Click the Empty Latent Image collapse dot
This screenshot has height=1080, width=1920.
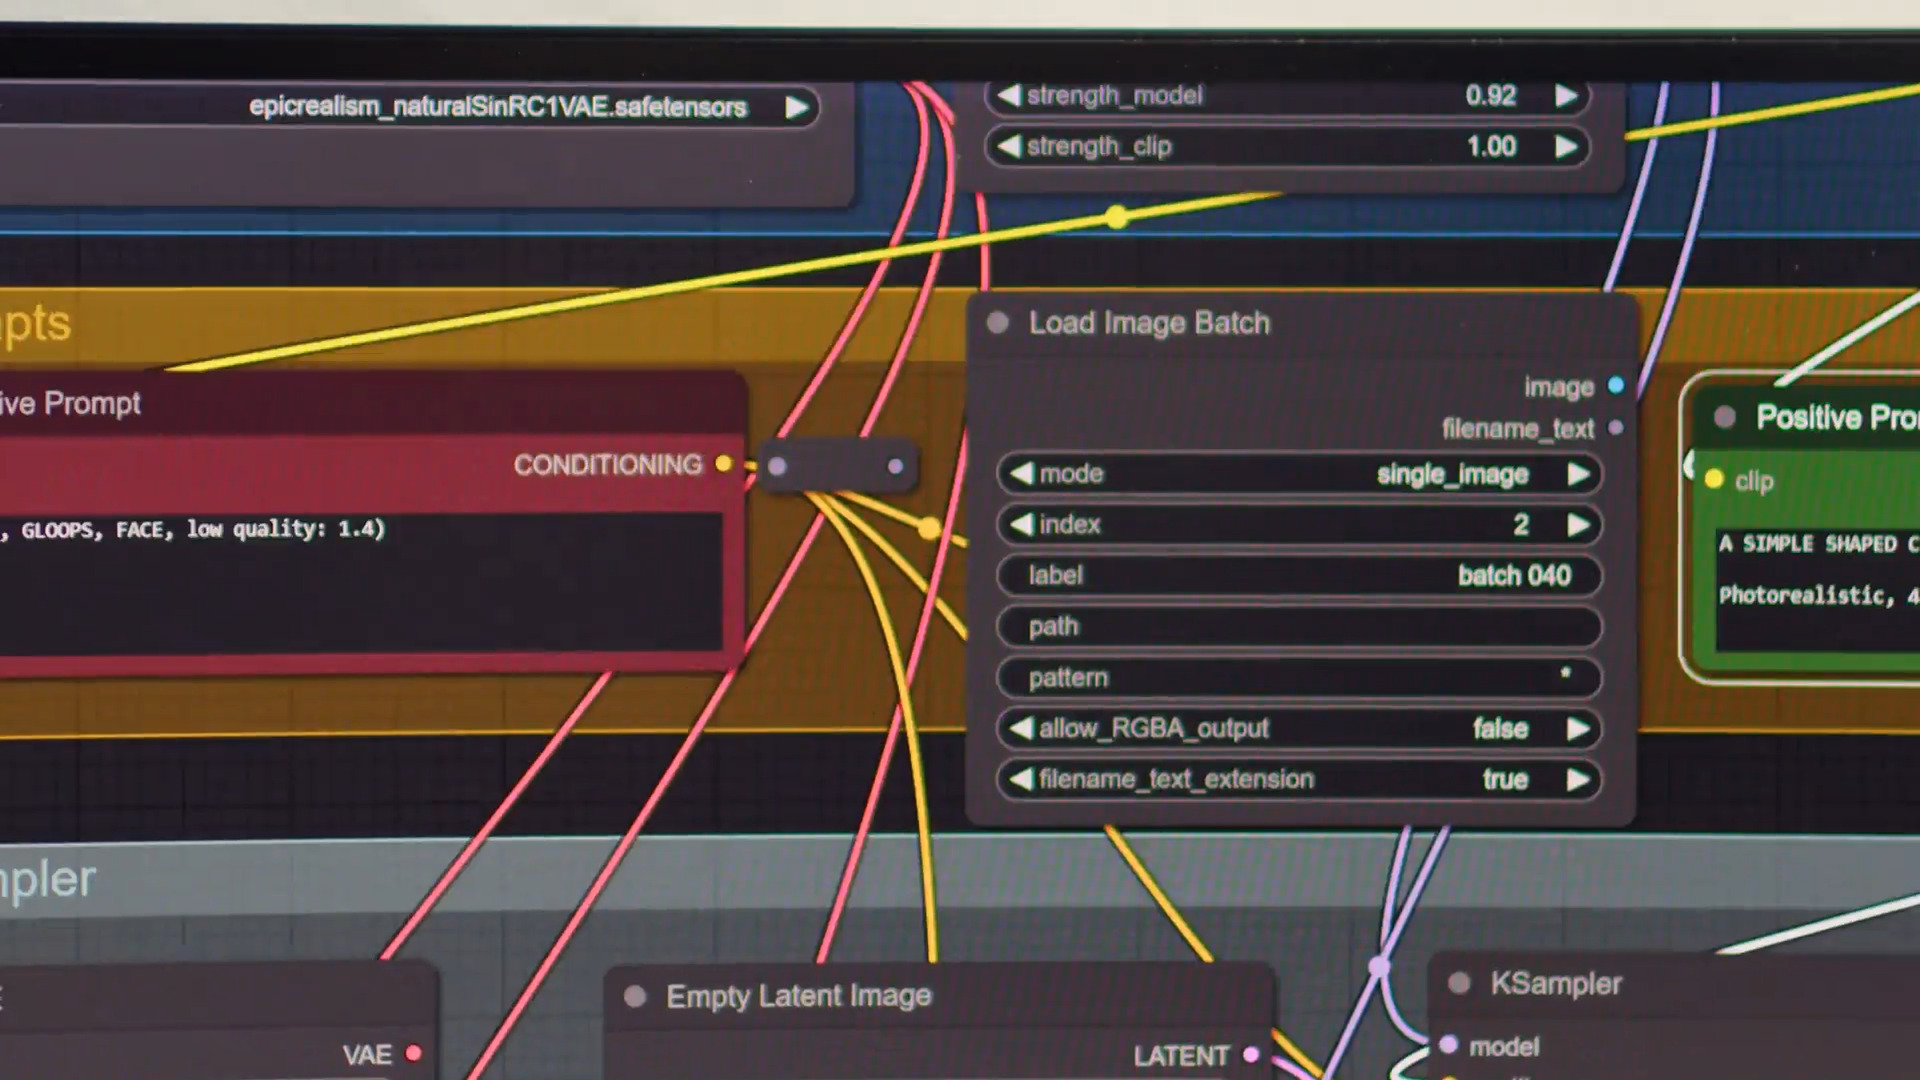pos(634,996)
